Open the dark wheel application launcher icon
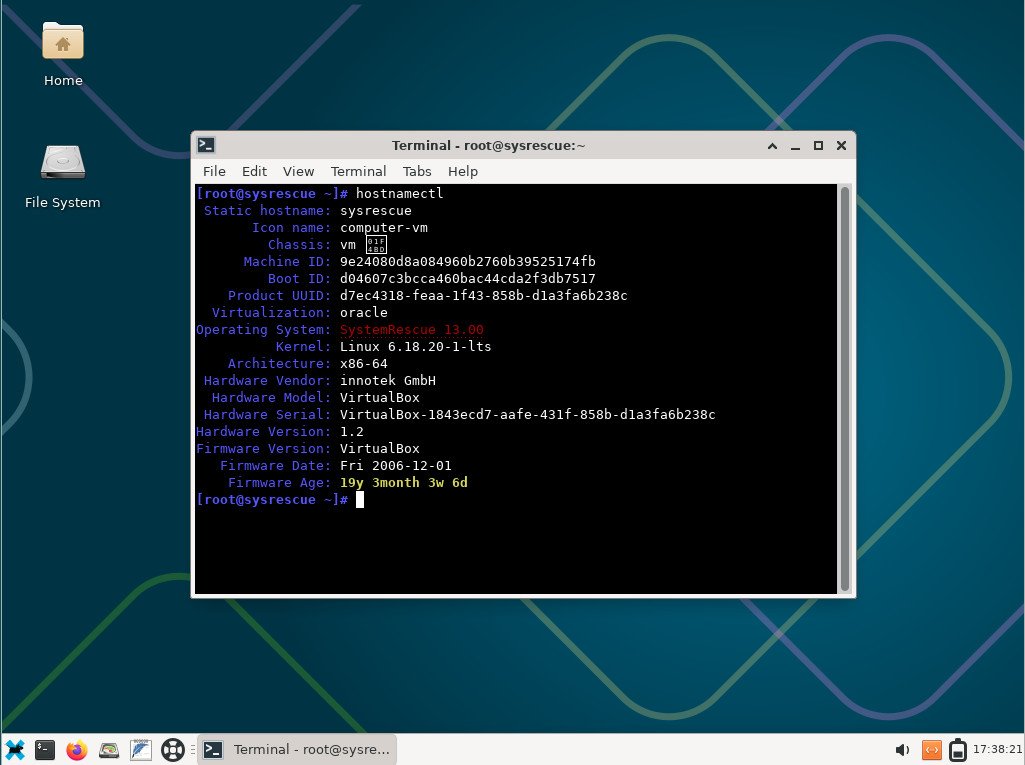 pos(172,748)
